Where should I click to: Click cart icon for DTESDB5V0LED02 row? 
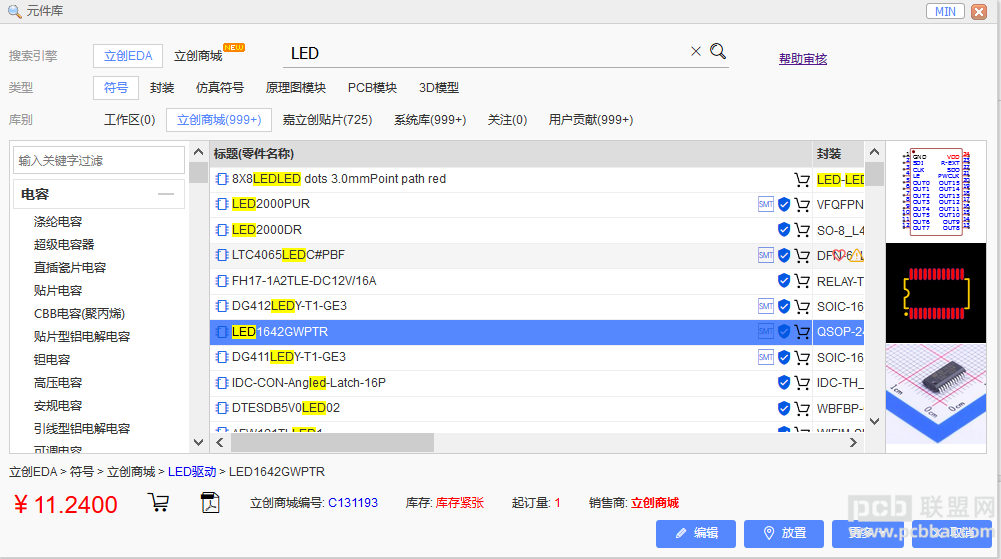[802, 408]
